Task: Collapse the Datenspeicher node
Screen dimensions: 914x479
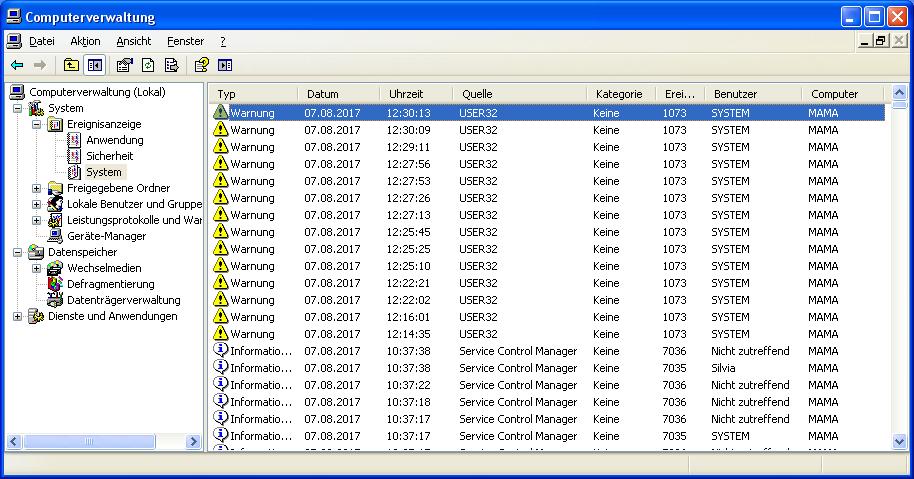Action: [17, 252]
